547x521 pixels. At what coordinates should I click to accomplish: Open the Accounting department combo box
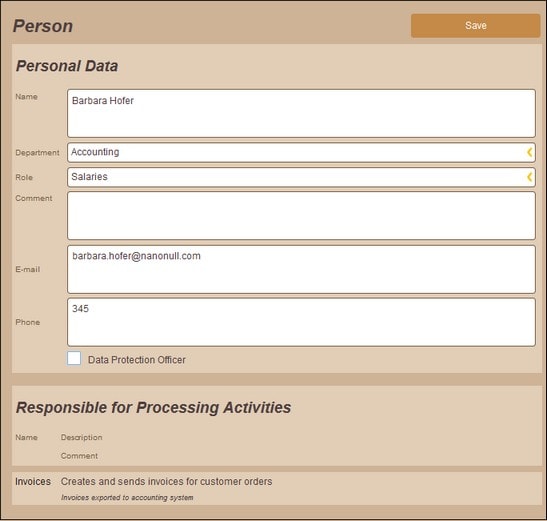301,152
